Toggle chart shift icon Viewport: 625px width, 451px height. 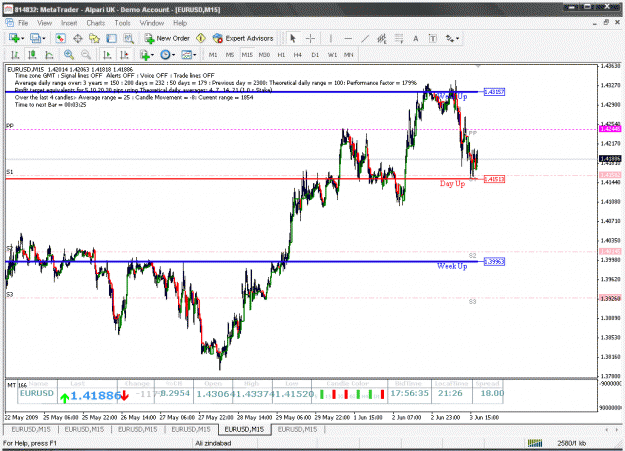click(x=124, y=55)
